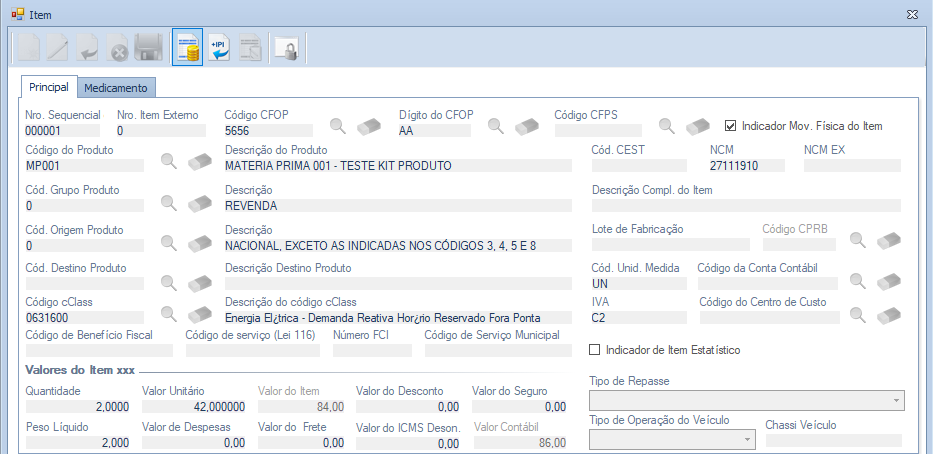Screen dimensions: 933x454
Task: Click the Cód. CEST input field
Action: coord(639,166)
